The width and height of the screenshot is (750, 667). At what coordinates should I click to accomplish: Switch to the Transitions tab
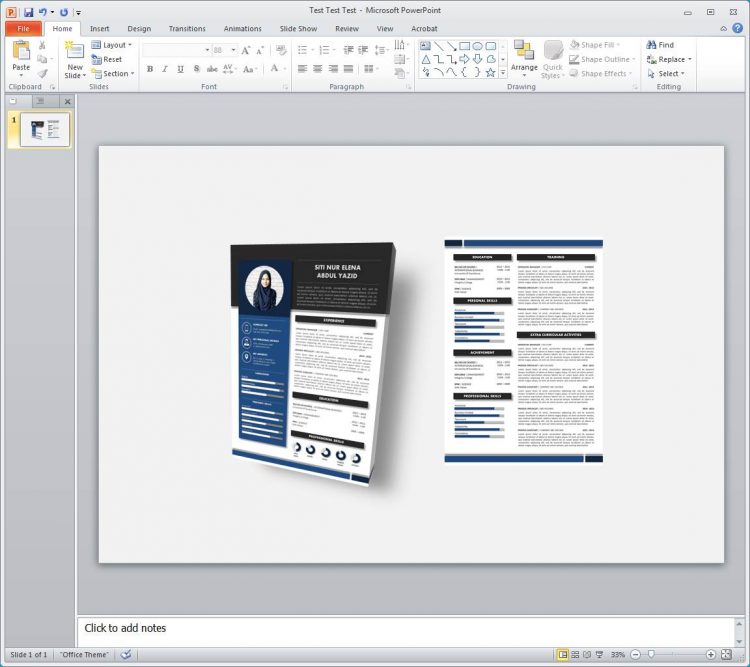187,29
